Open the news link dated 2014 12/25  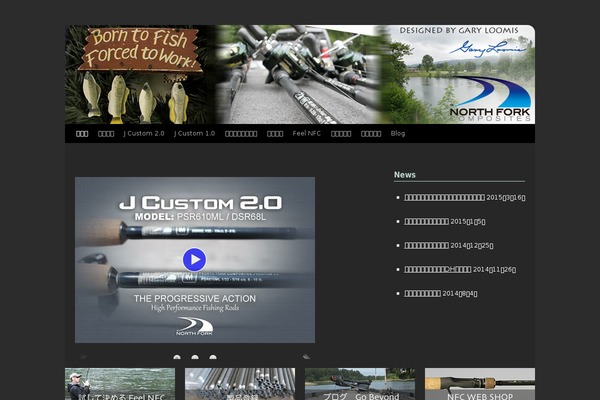pos(426,245)
